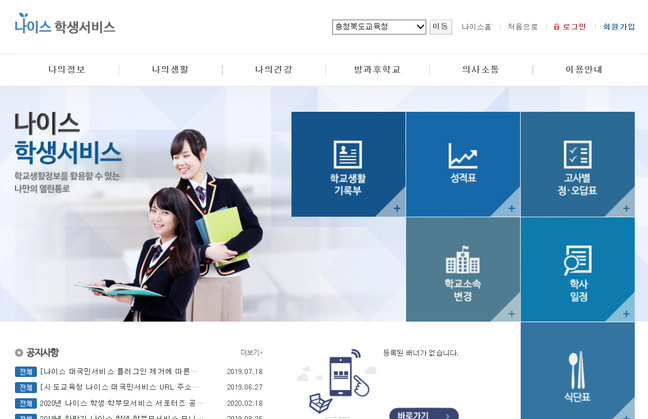Expand plus on 학교생활기록부 tile
Screen dimensions: 648x419
coord(397,208)
